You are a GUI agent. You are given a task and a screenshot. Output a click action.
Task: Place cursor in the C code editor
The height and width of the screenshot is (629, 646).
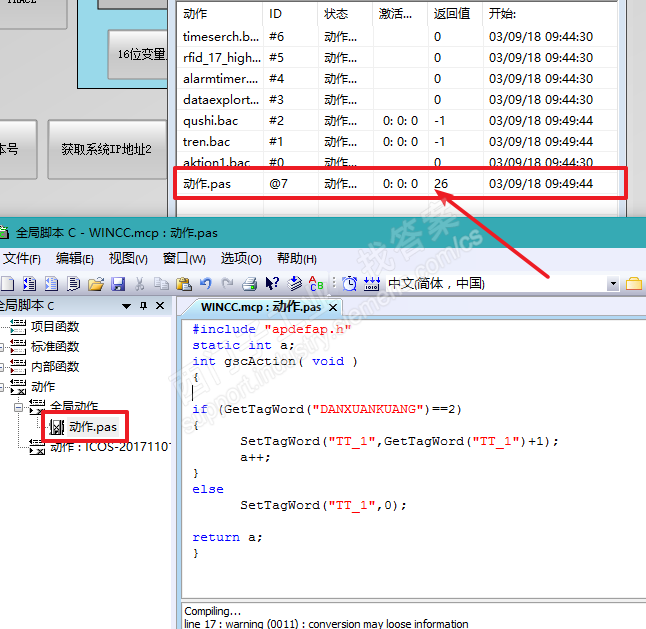414,459
